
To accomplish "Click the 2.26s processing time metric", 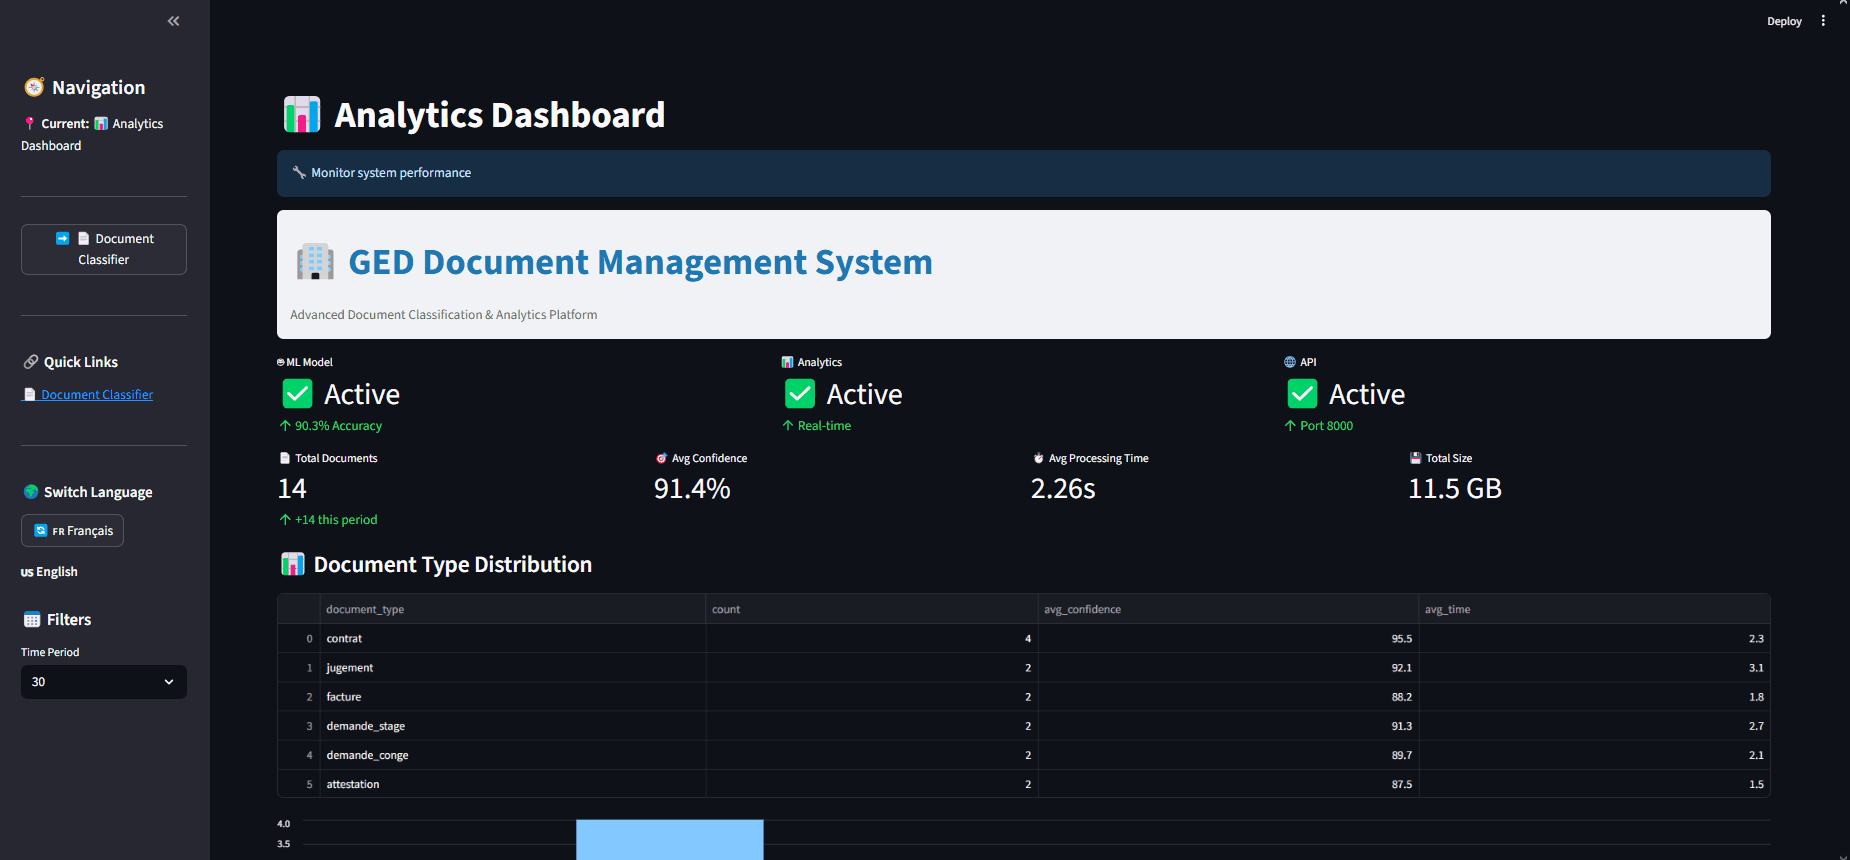I will click(1063, 489).
